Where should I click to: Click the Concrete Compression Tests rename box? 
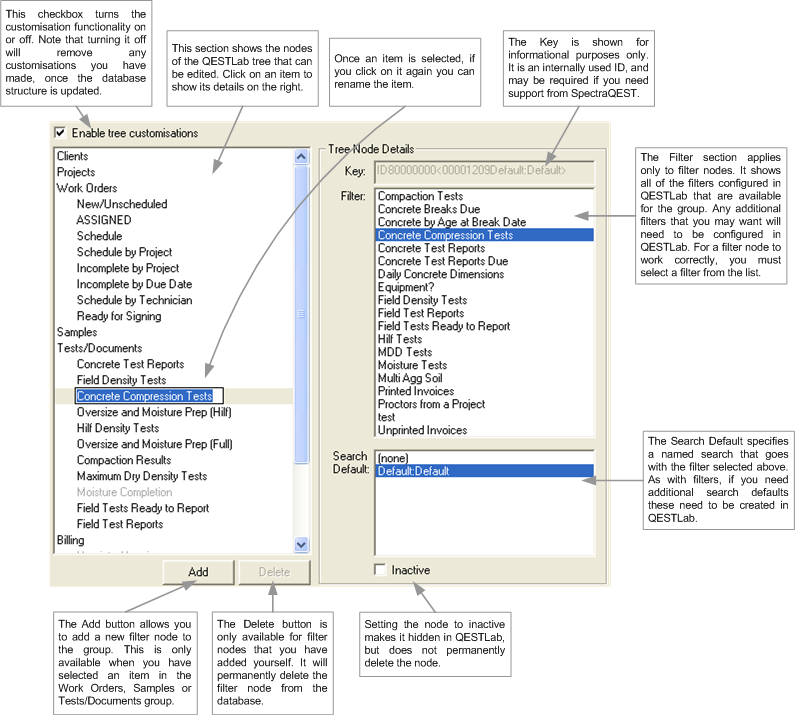click(x=149, y=396)
